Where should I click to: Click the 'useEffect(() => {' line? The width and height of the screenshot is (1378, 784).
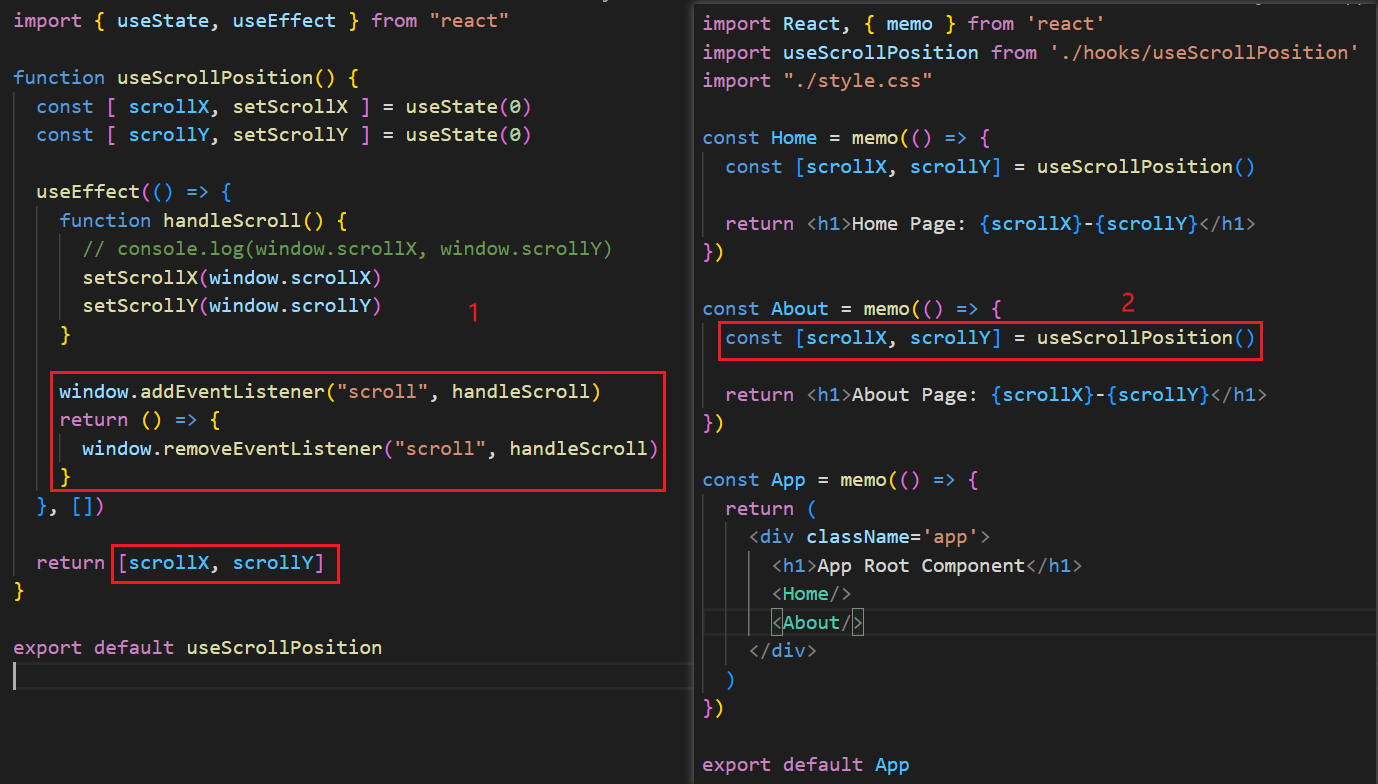(134, 191)
